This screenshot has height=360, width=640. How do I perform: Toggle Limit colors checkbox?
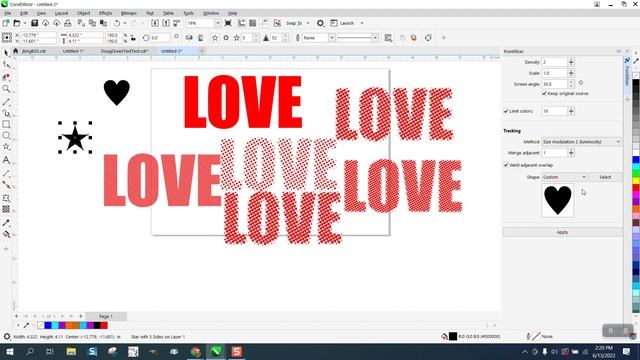pyautogui.click(x=506, y=111)
